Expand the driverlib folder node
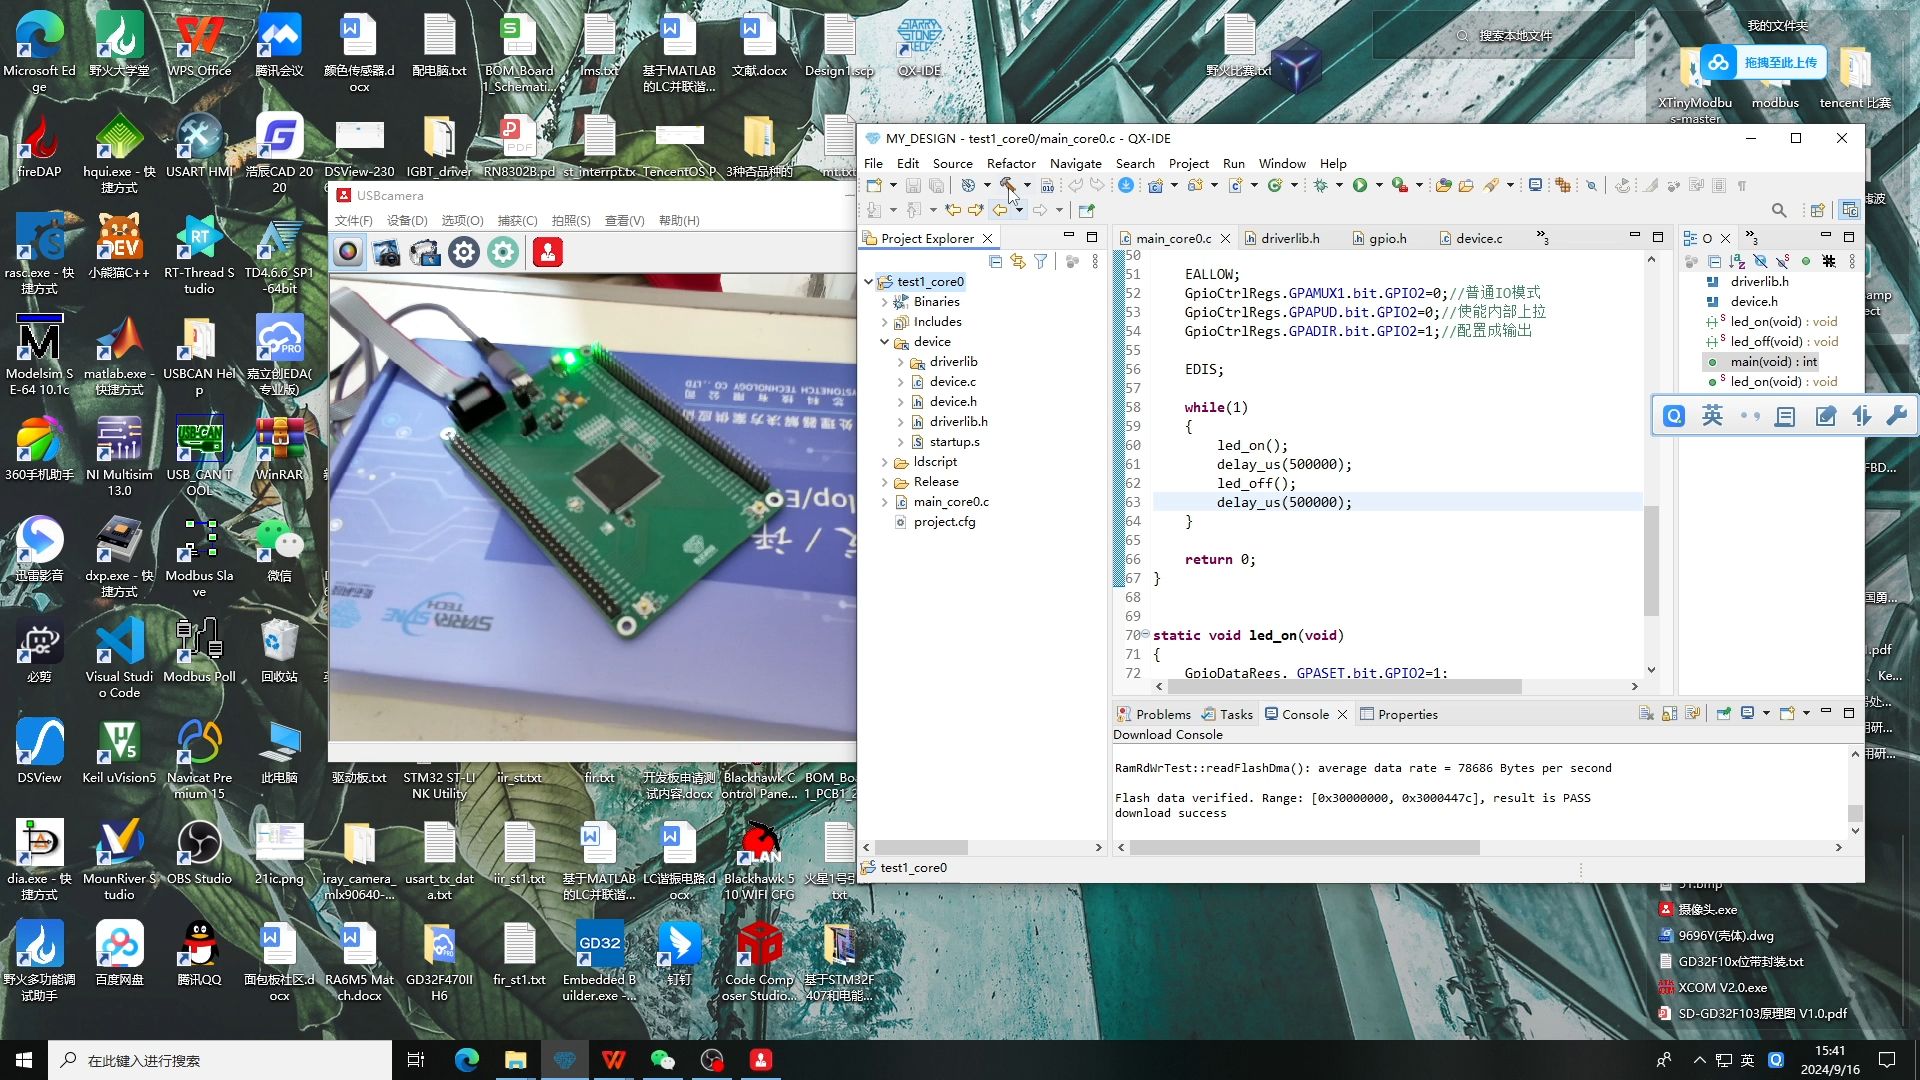 [x=900, y=362]
